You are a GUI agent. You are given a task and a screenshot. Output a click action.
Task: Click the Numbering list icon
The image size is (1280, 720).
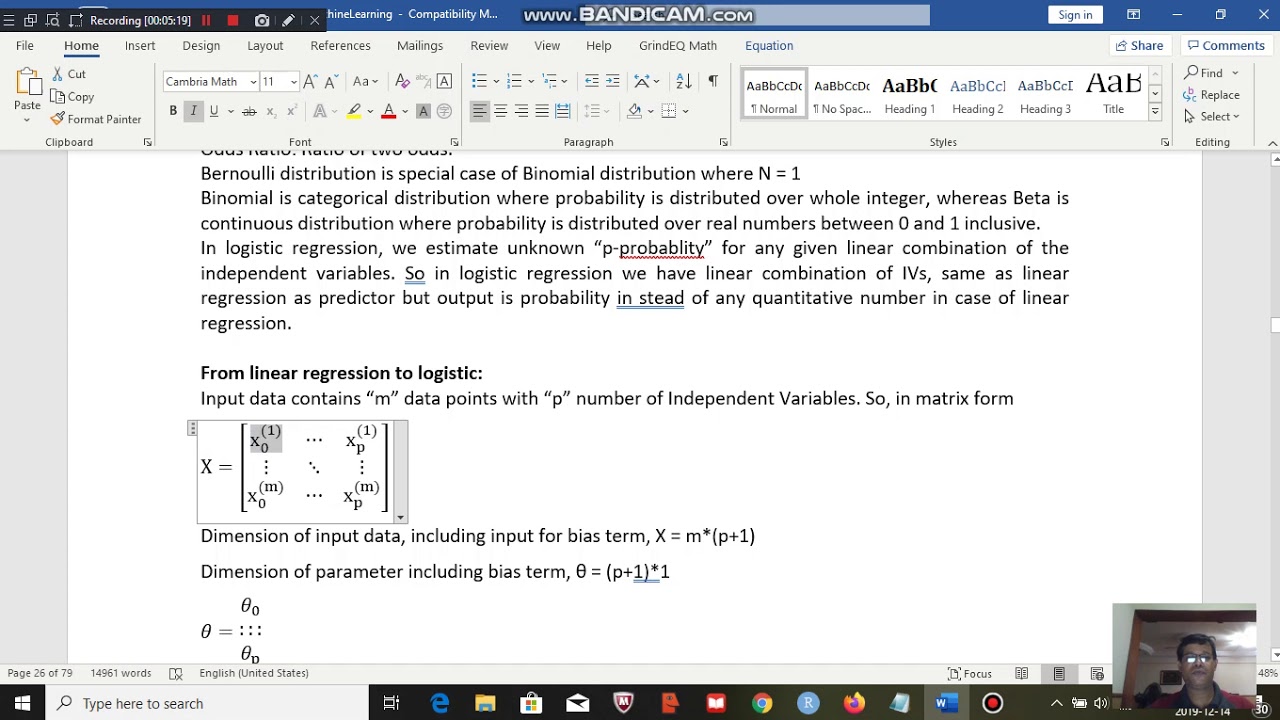[514, 81]
